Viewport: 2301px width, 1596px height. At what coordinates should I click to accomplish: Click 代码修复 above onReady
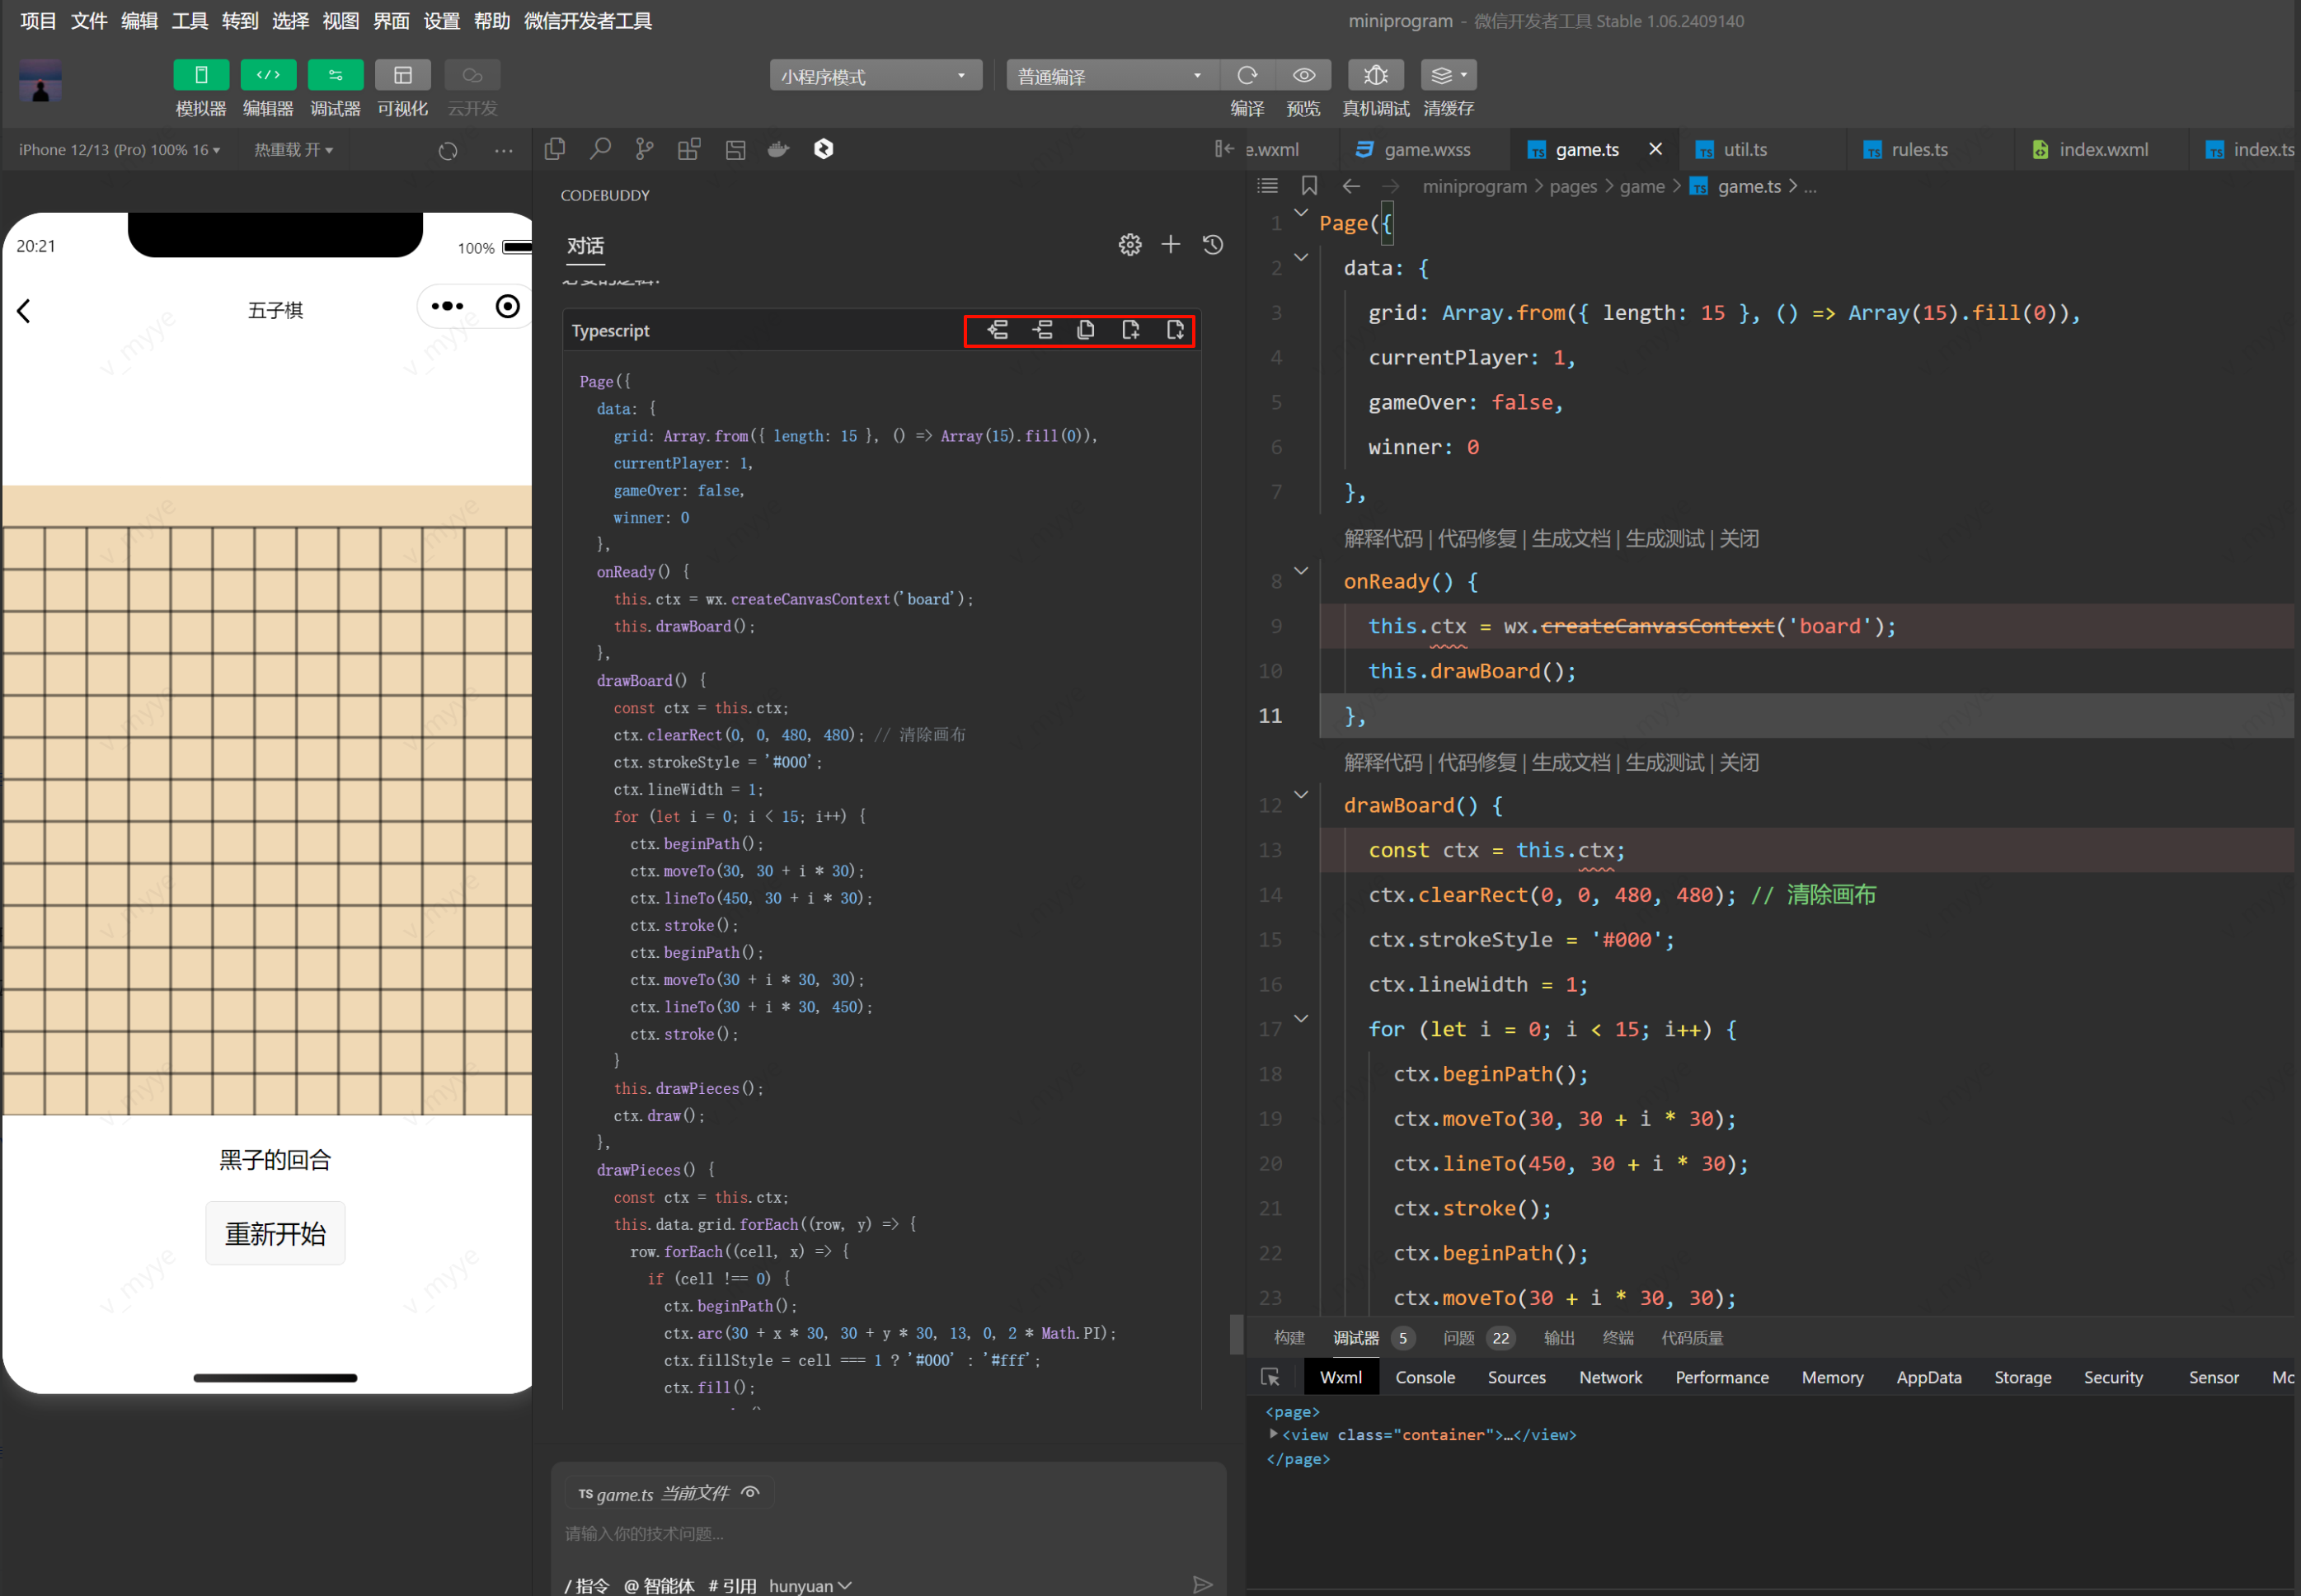(x=1477, y=539)
